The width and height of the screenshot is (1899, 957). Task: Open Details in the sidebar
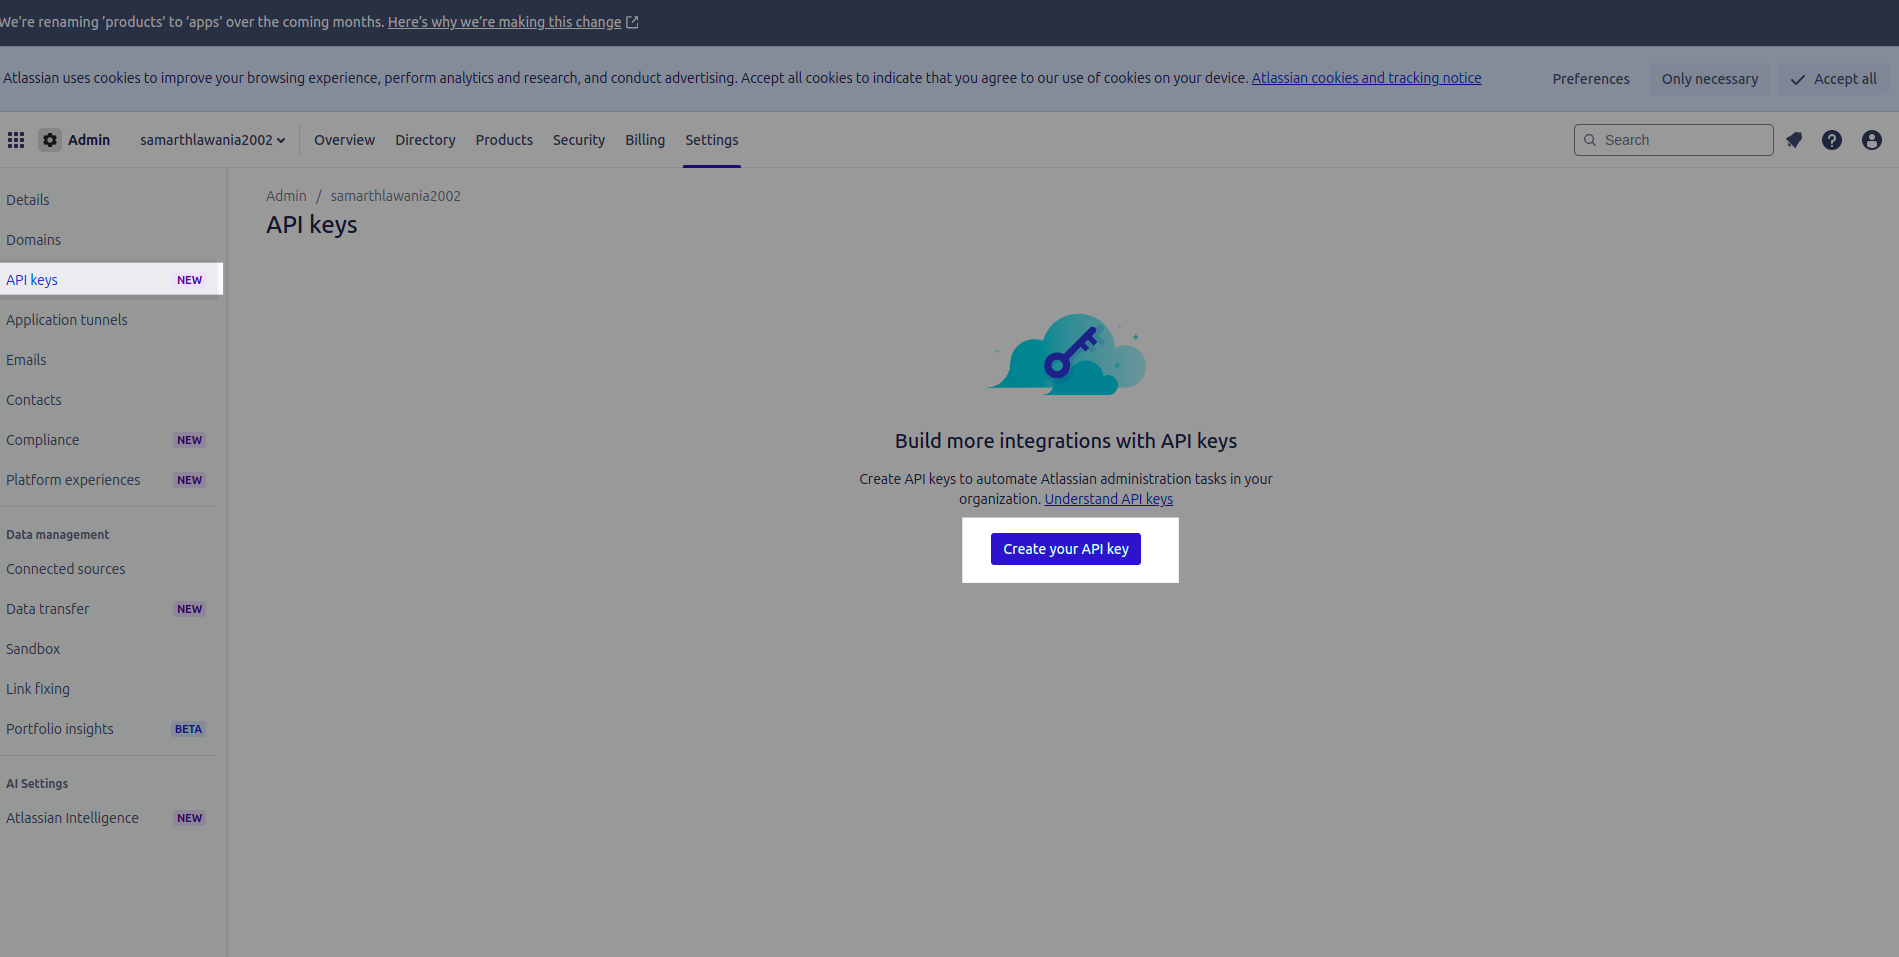[x=110, y=200]
